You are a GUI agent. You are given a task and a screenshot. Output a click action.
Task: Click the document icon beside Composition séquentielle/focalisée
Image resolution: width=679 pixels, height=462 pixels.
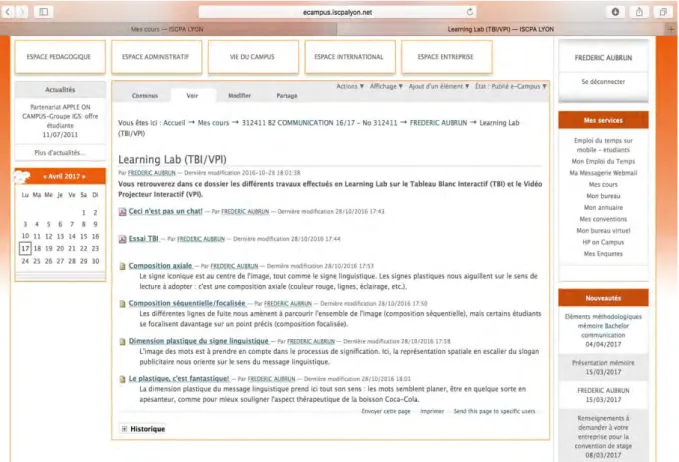coord(123,304)
